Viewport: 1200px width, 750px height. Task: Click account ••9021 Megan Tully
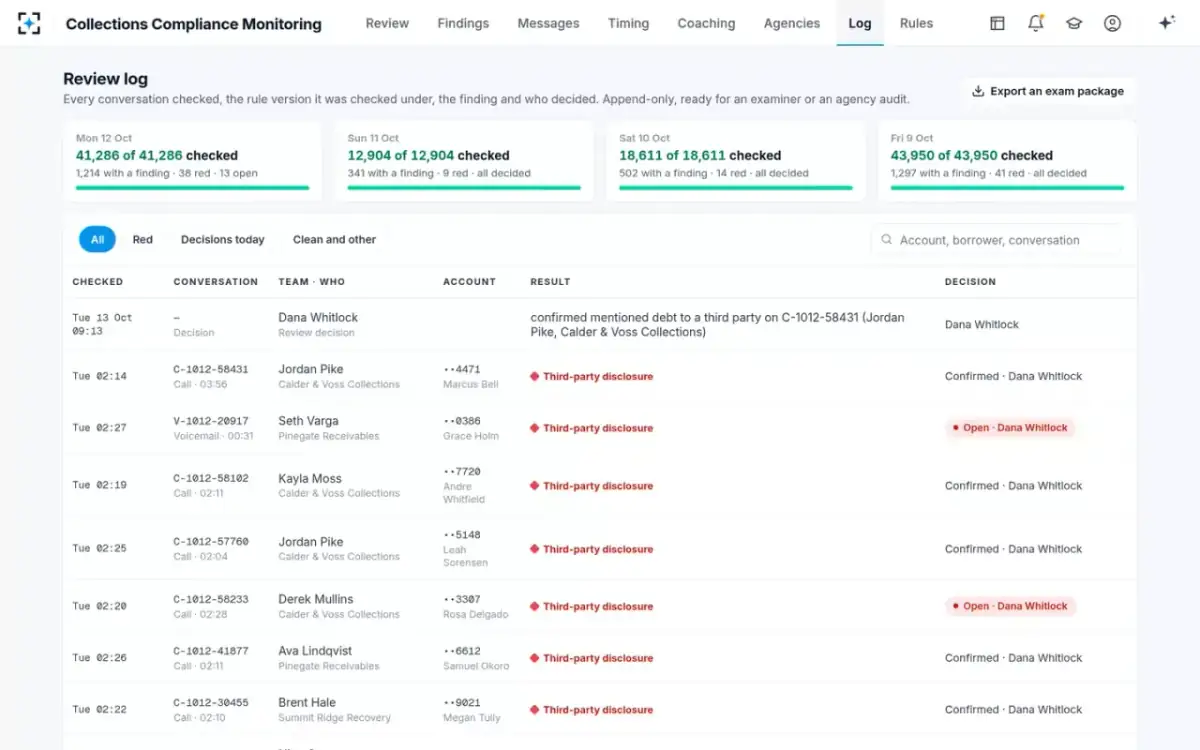473,710
